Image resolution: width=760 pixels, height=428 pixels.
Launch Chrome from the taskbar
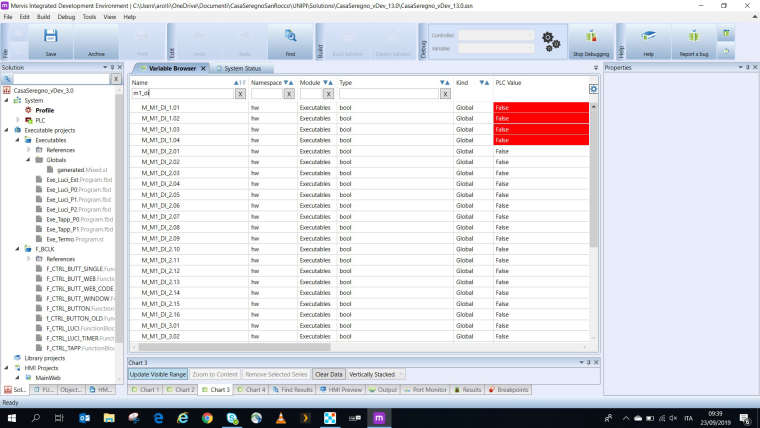[x=207, y=418]
